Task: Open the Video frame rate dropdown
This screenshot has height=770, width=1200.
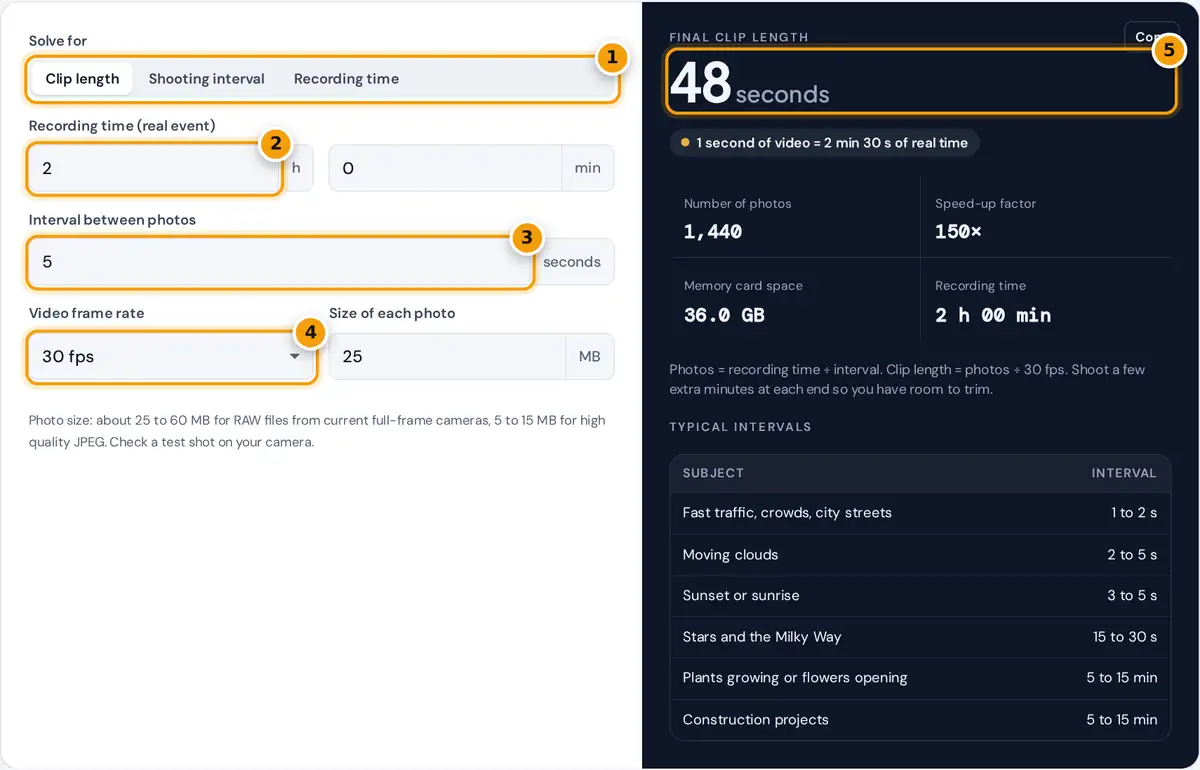Action: pyautogui.click(x=171, y=356)
